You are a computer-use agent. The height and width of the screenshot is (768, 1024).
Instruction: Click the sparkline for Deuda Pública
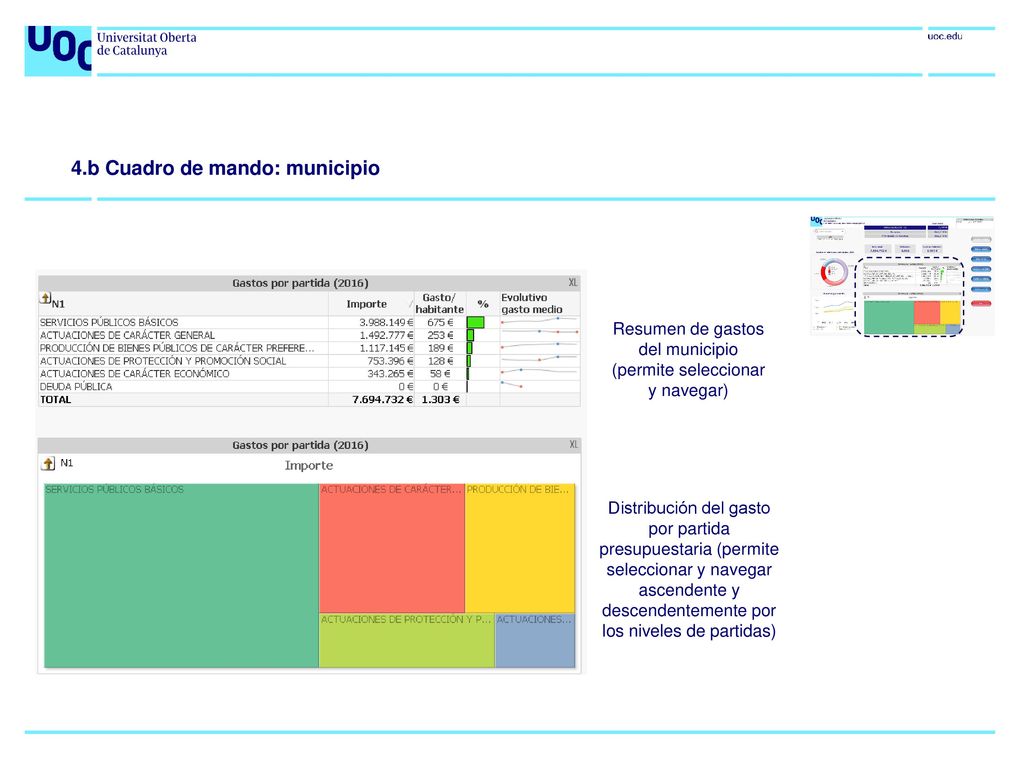click(511, 385)
